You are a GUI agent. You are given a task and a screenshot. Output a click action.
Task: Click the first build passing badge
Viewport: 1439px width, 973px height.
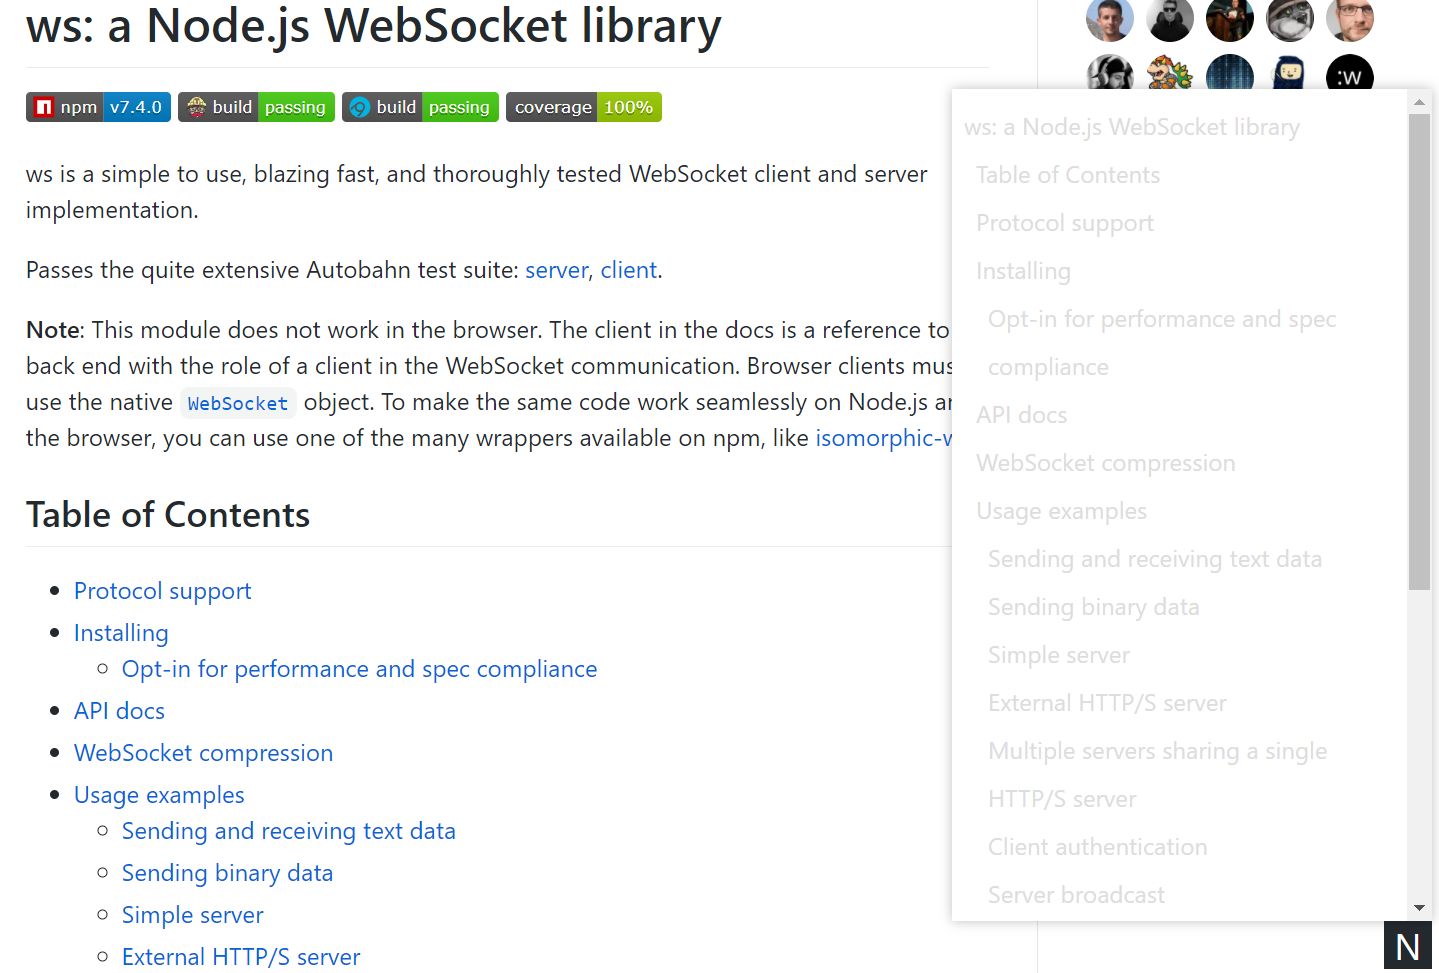pos(255,107)
